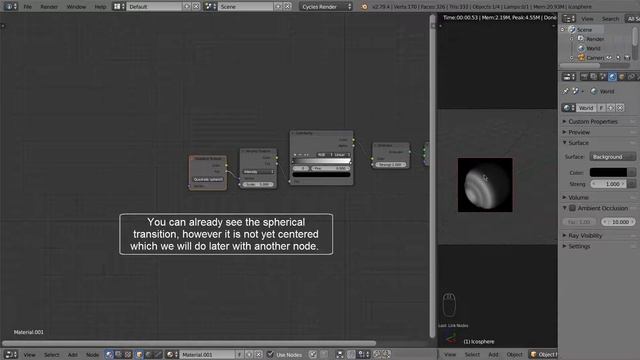The height and width of the screenshot is (360, 640).
Task: Select the compositing node tree type
Action: (x=118, y=355)
